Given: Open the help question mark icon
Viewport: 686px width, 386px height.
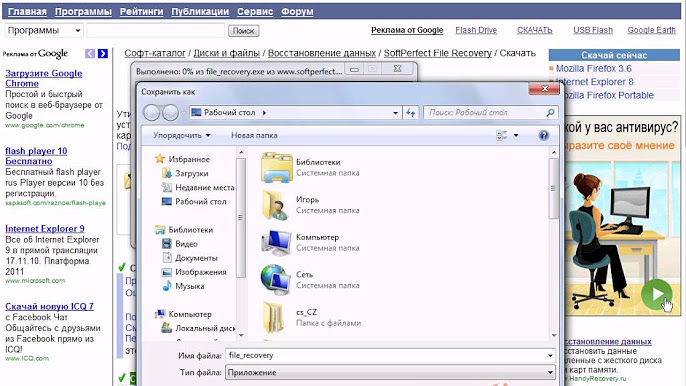Looking at the screenshot, I should click(543, 135).
